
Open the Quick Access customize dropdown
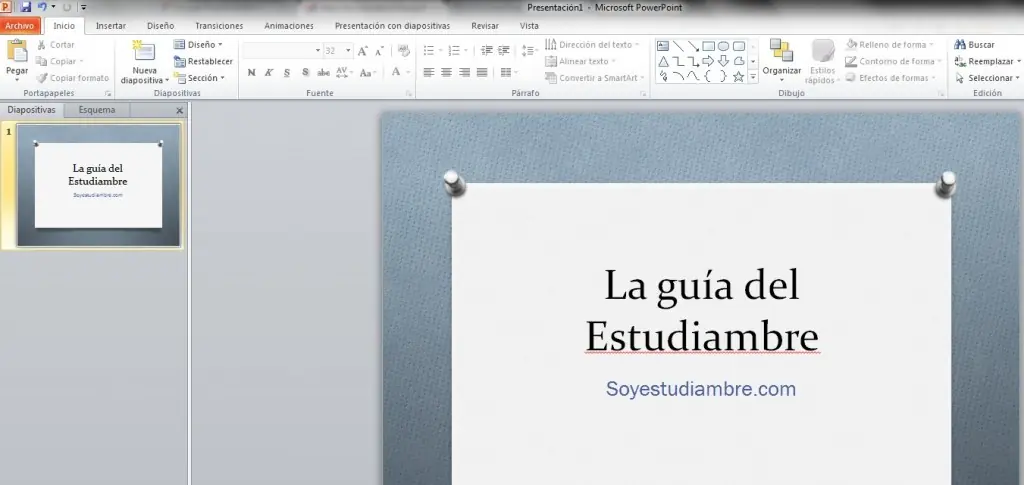(x=84, y=8)
